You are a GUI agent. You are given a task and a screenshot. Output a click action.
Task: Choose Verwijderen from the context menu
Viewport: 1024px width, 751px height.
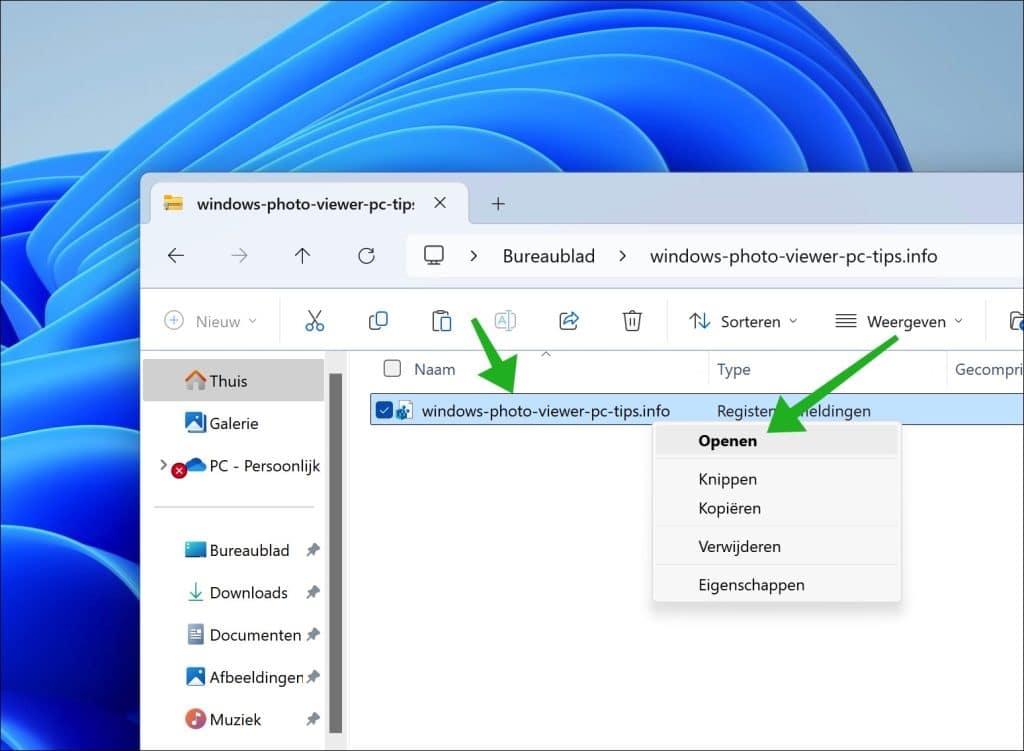(x=776, y=547)
